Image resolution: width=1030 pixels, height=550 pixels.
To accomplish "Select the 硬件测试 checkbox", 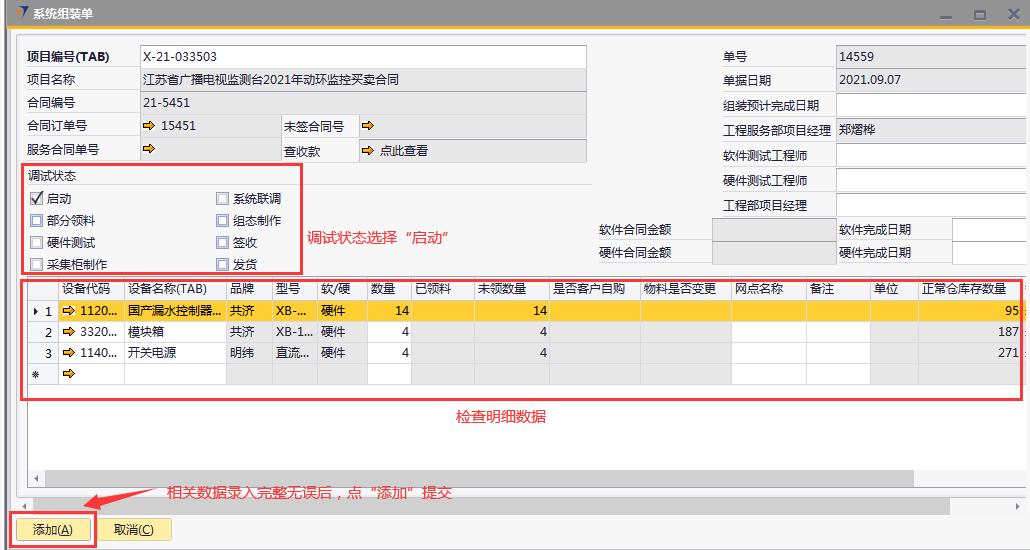I will pyautogui.click(x=37, y=243).
